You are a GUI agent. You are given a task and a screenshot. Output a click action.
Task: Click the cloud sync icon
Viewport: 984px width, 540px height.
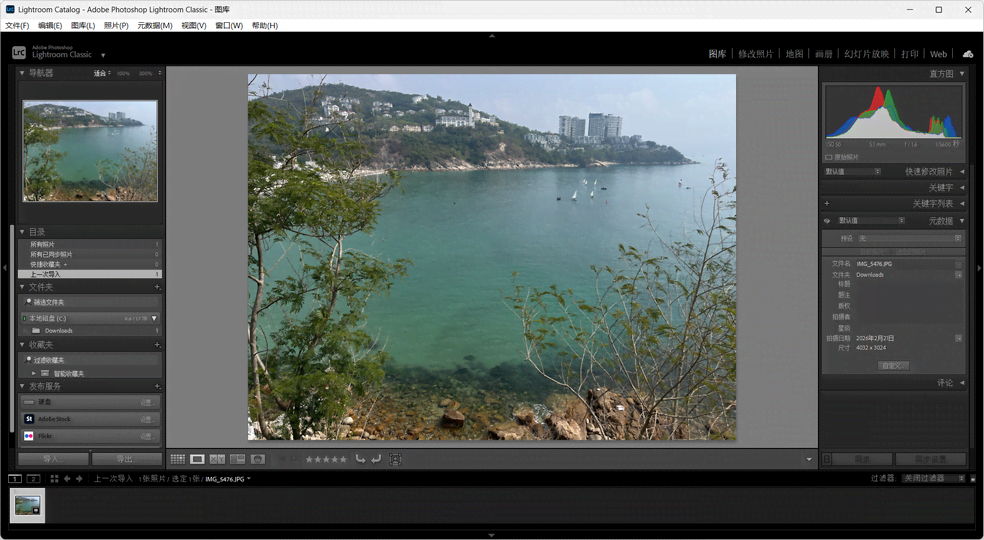point(967,54)
